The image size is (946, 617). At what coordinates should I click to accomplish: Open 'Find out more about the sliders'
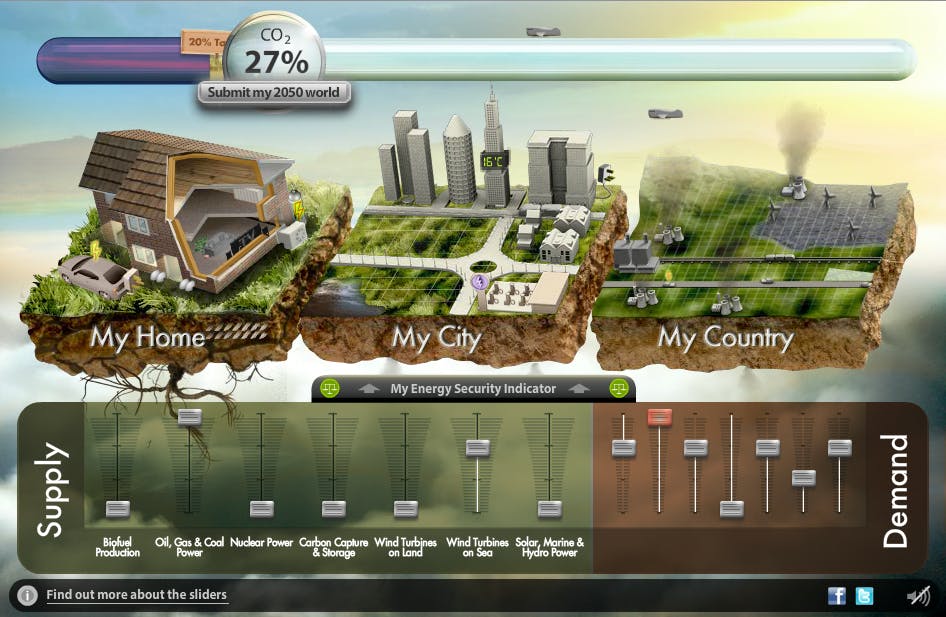point(136,595)
